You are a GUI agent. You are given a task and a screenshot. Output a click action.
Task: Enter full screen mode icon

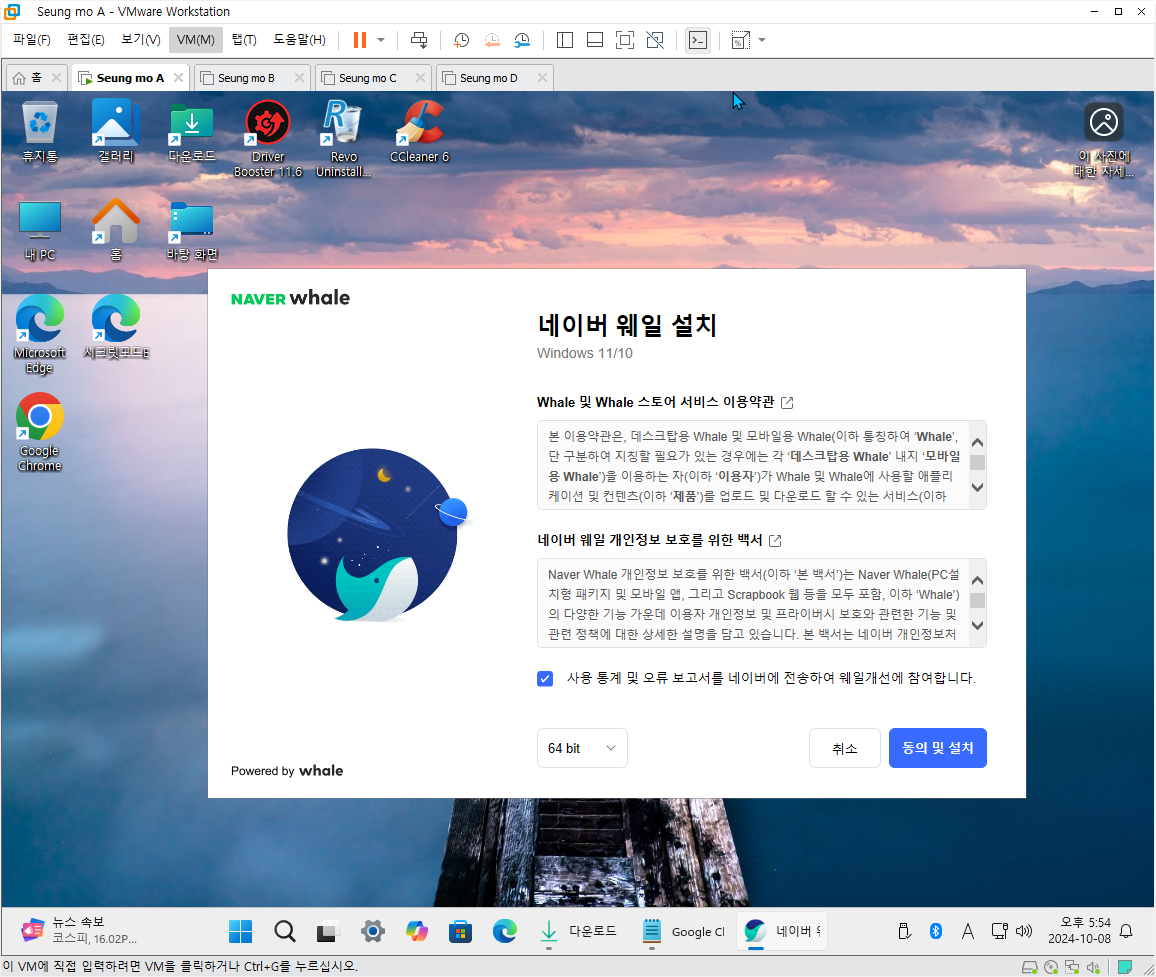pos(624,40)
